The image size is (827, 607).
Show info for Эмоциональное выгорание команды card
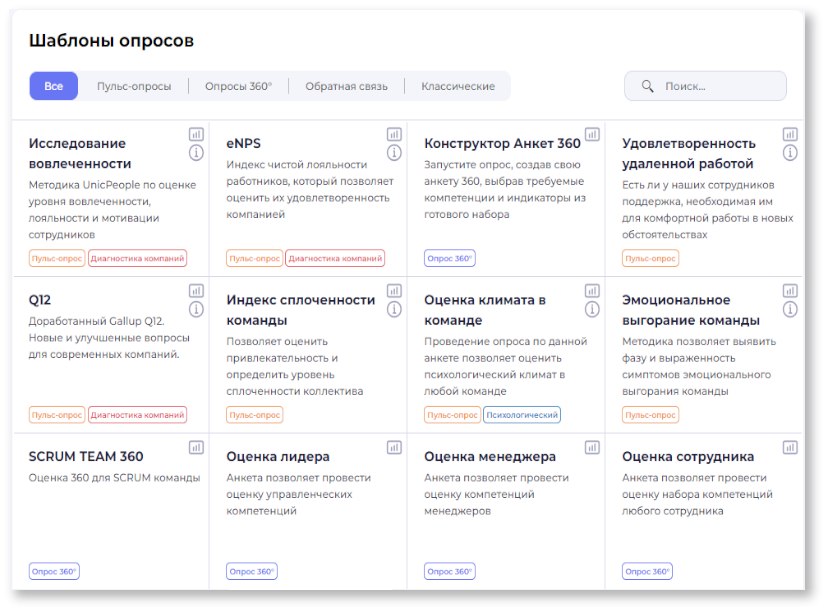click(x=790, y=309)
